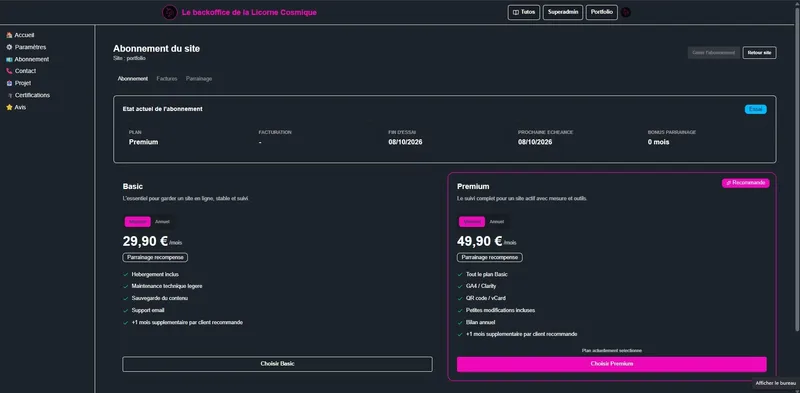Click the Basic description about un site en ligne

(186, 199)
